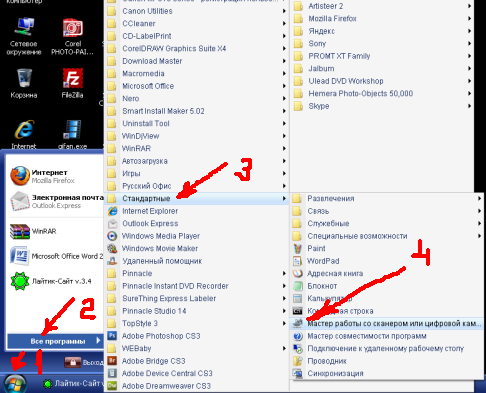Open Paint from Стандартные submenu
The width and height of the screenshot is (486, 393).
pyautogui.click(x=387, y=248)
